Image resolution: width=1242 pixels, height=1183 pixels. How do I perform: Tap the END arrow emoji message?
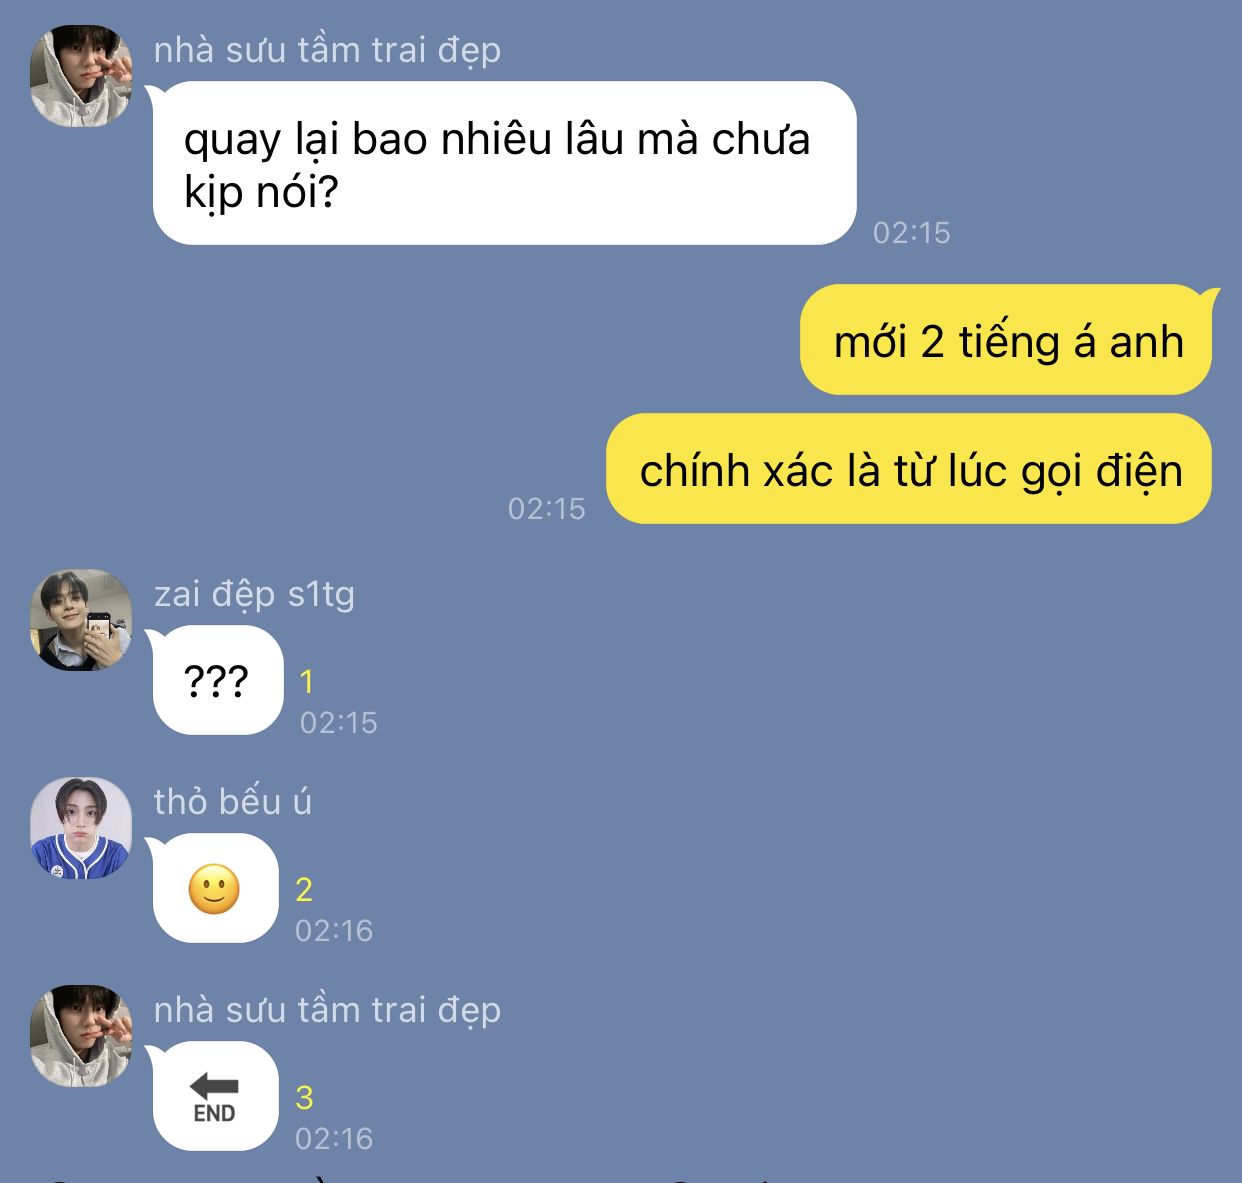tap(215, 1096)
